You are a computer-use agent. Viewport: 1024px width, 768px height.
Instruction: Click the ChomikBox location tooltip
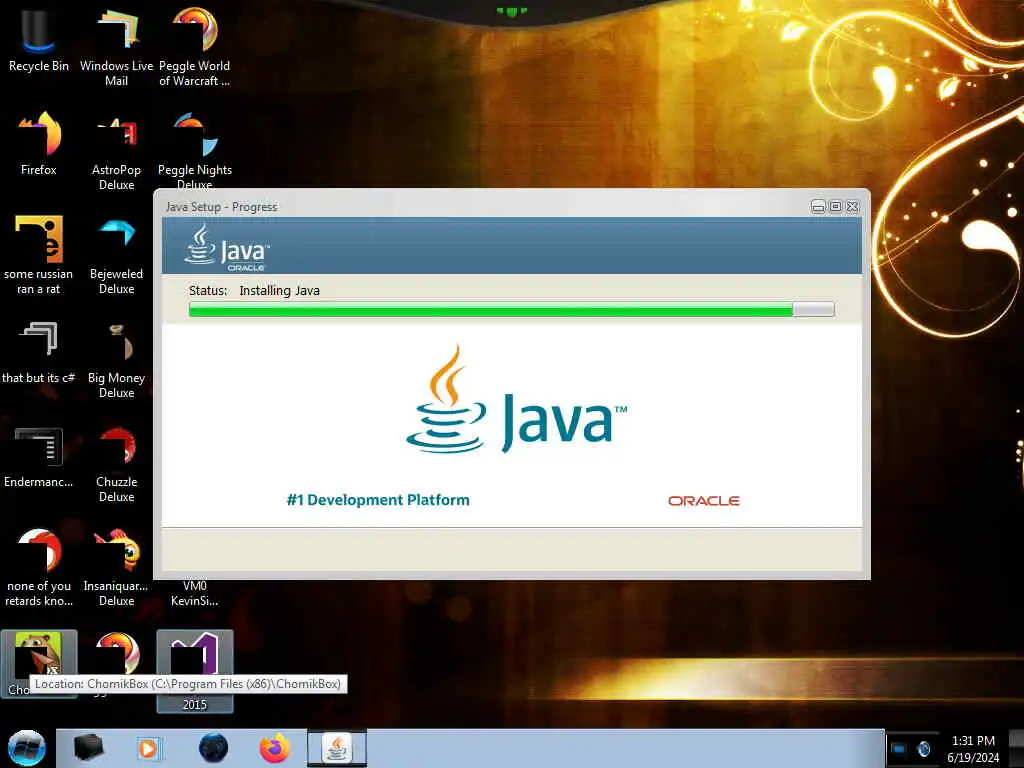(188, 684)
